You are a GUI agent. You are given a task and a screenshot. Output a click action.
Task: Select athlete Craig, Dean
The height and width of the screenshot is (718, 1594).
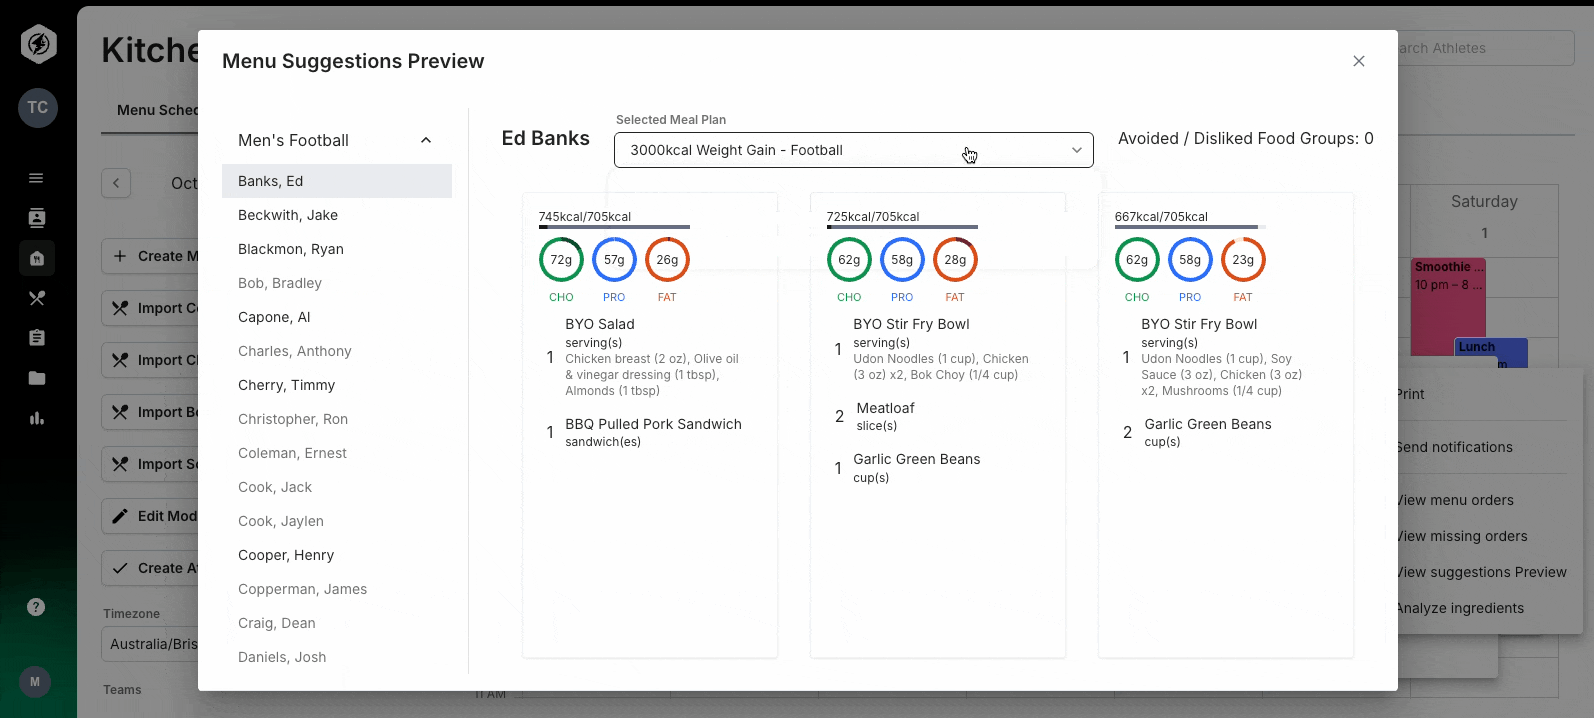pyautogui.click(x=337, y=623)
